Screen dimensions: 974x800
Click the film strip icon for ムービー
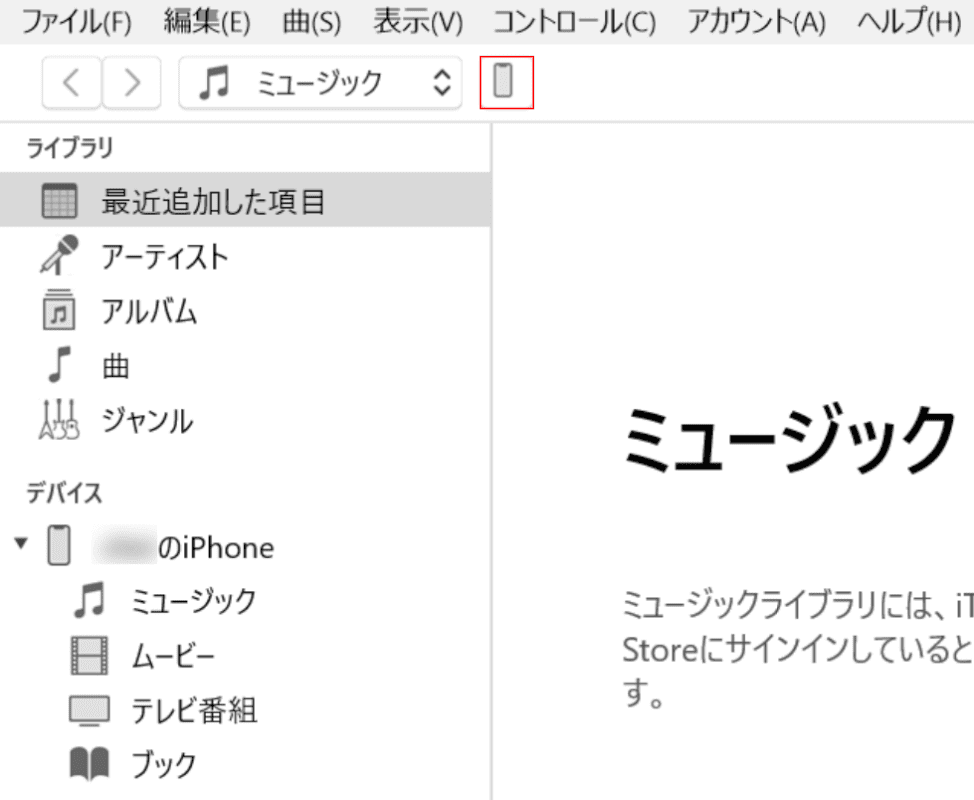[89, 656]
